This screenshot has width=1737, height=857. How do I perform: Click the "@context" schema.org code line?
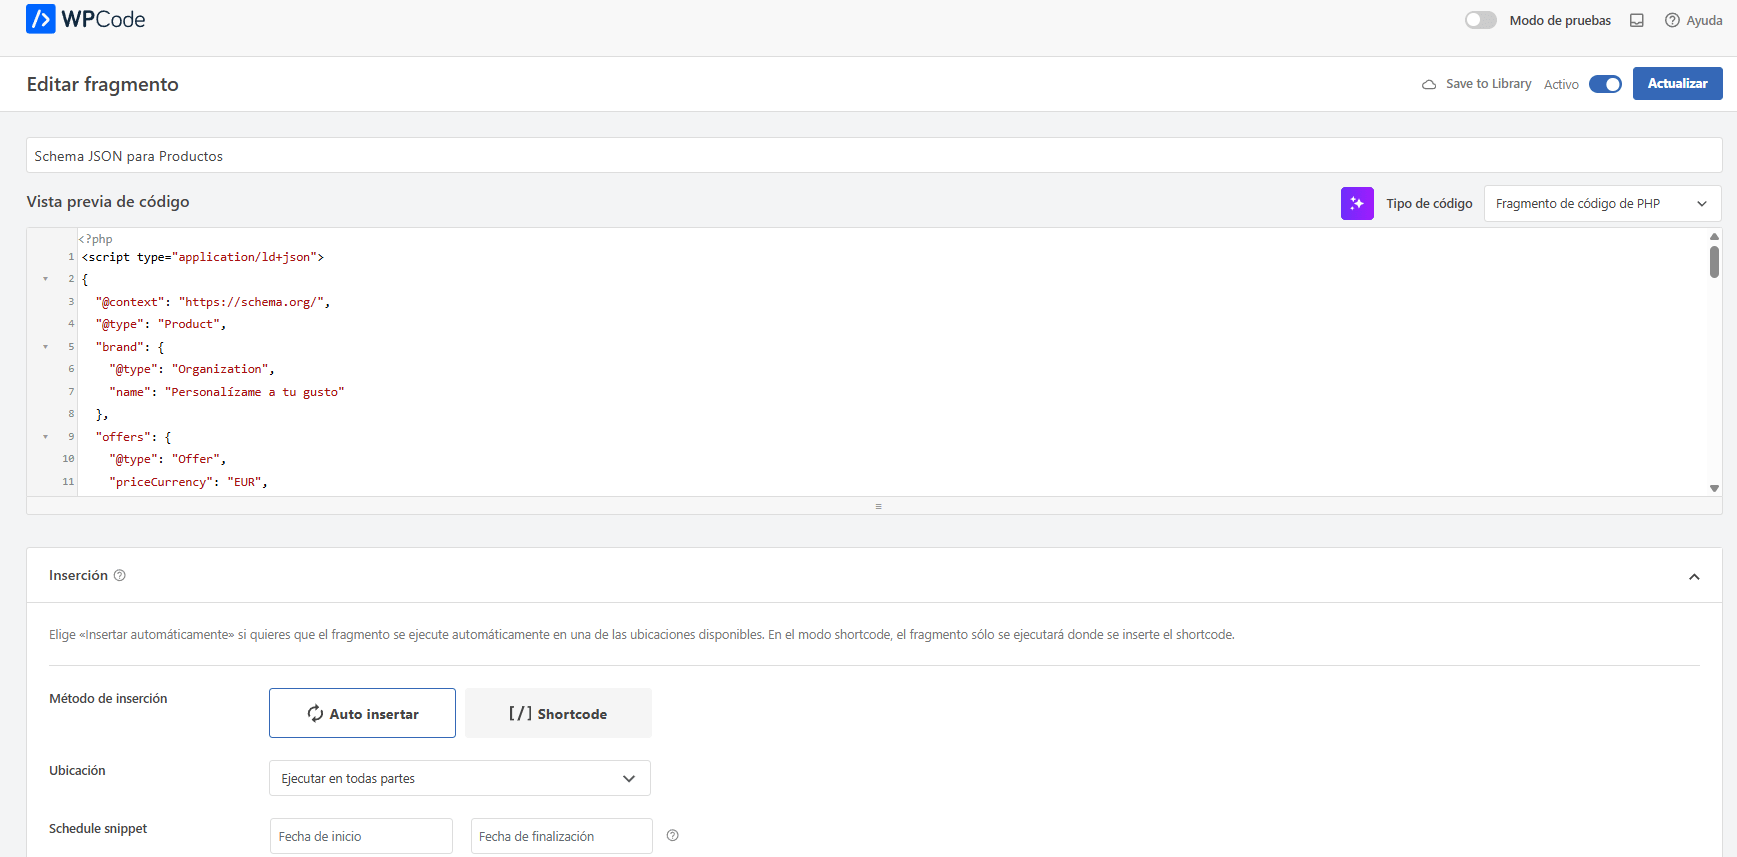click(x=213, y=302)
